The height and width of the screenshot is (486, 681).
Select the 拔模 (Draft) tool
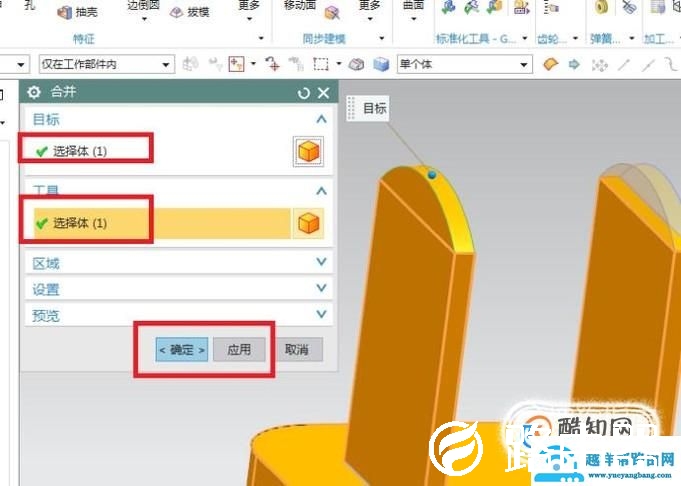pyautogui.click(x=177, y=12)
